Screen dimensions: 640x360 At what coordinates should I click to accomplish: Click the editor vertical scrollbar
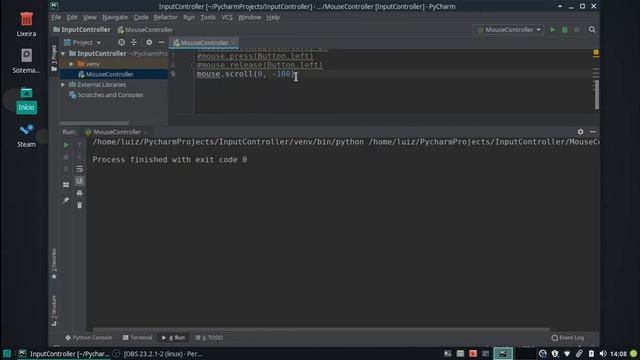coord(596,94)
